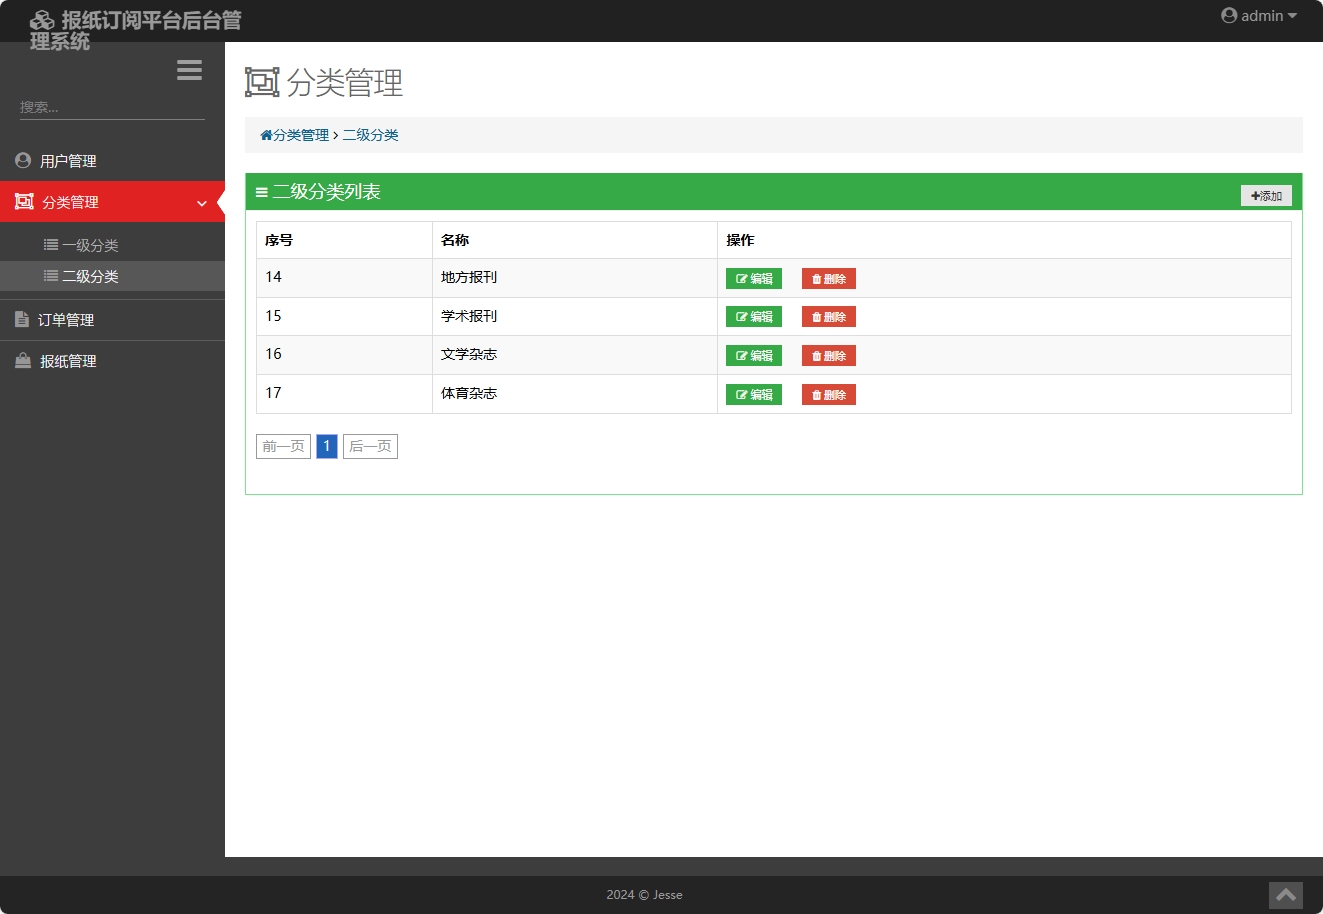Click the 分类管理 category icon in sidebar

point(22,201)
